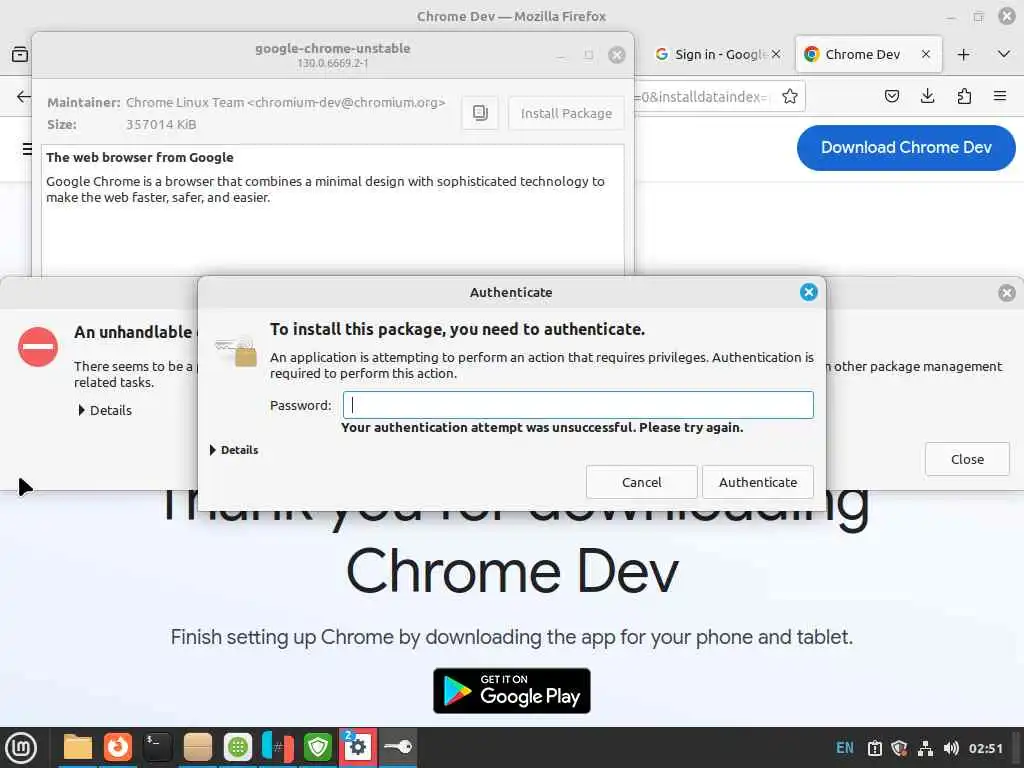1024x768 pixels.
Task: Cancel the authentication dialog
Action: click(641, 482)
